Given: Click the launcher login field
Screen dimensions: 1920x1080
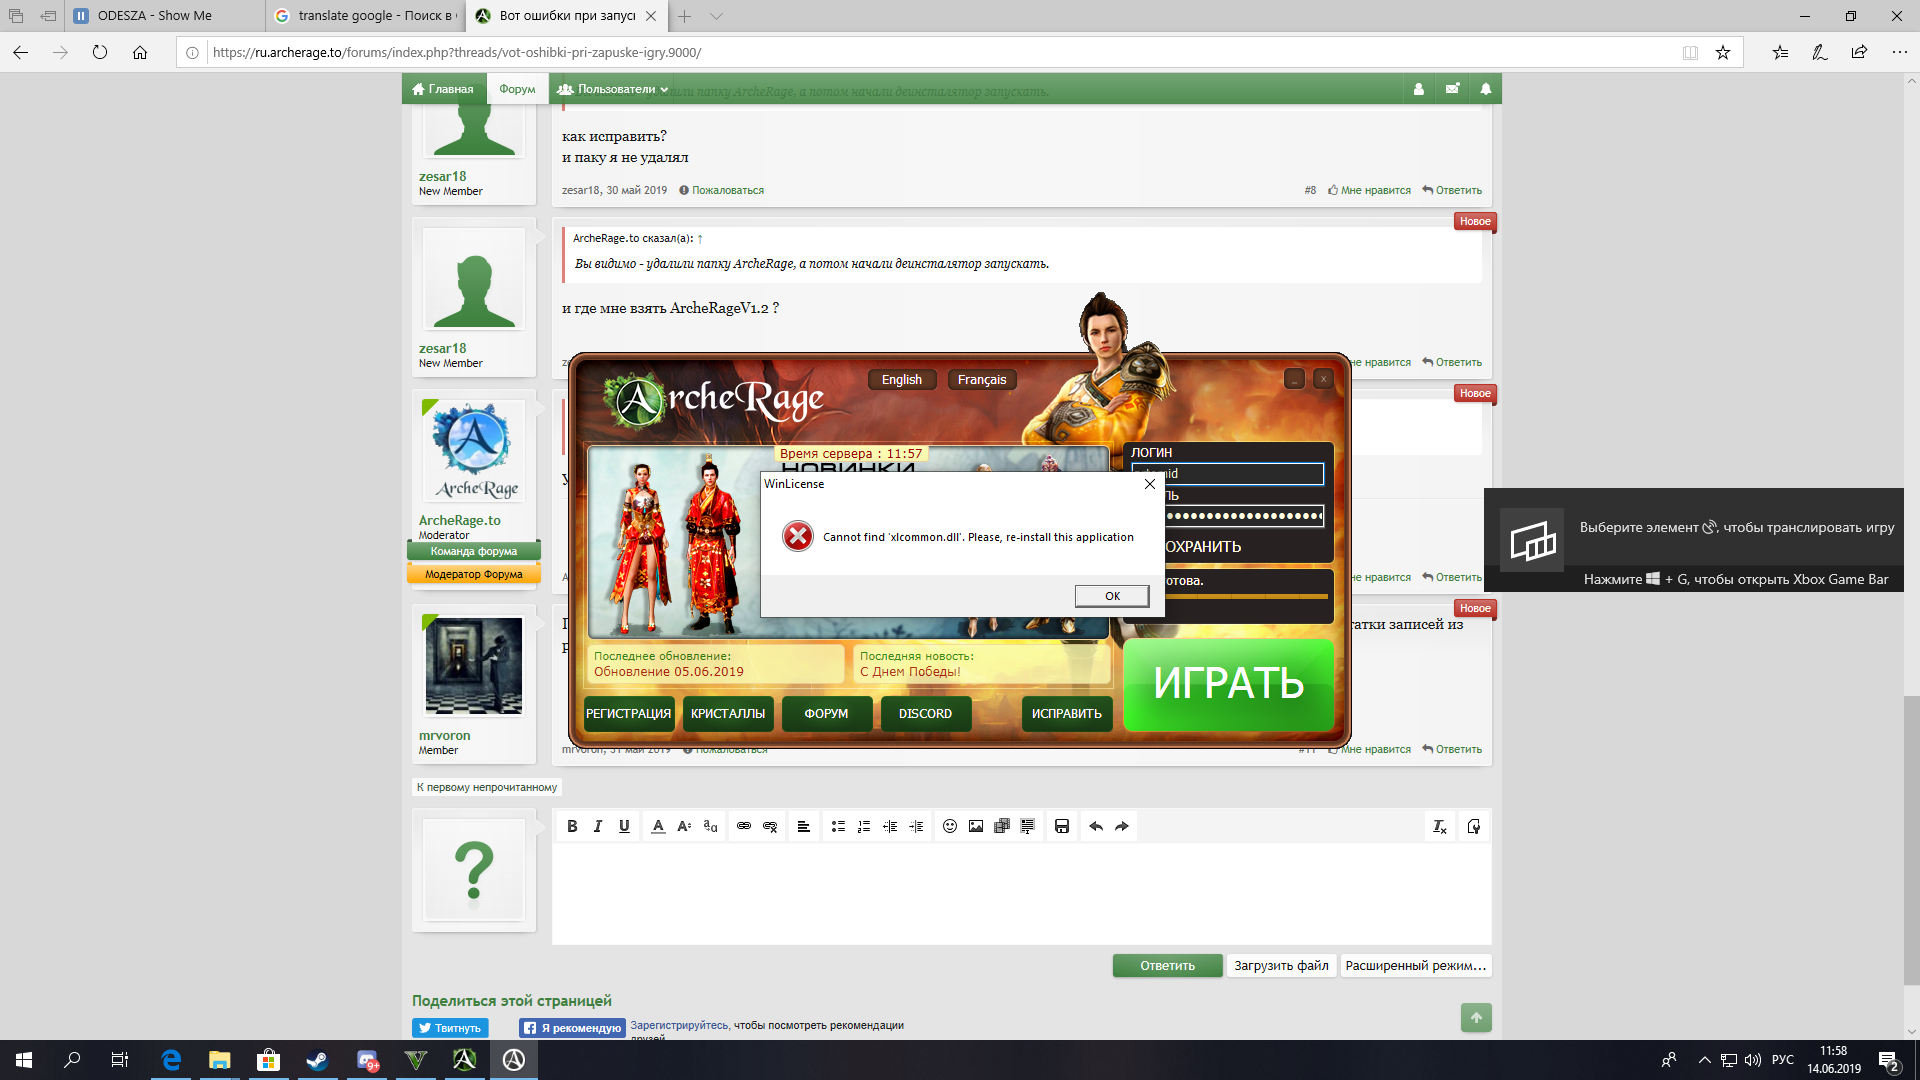Looking at the screenshot, I should click(1228, 474).
